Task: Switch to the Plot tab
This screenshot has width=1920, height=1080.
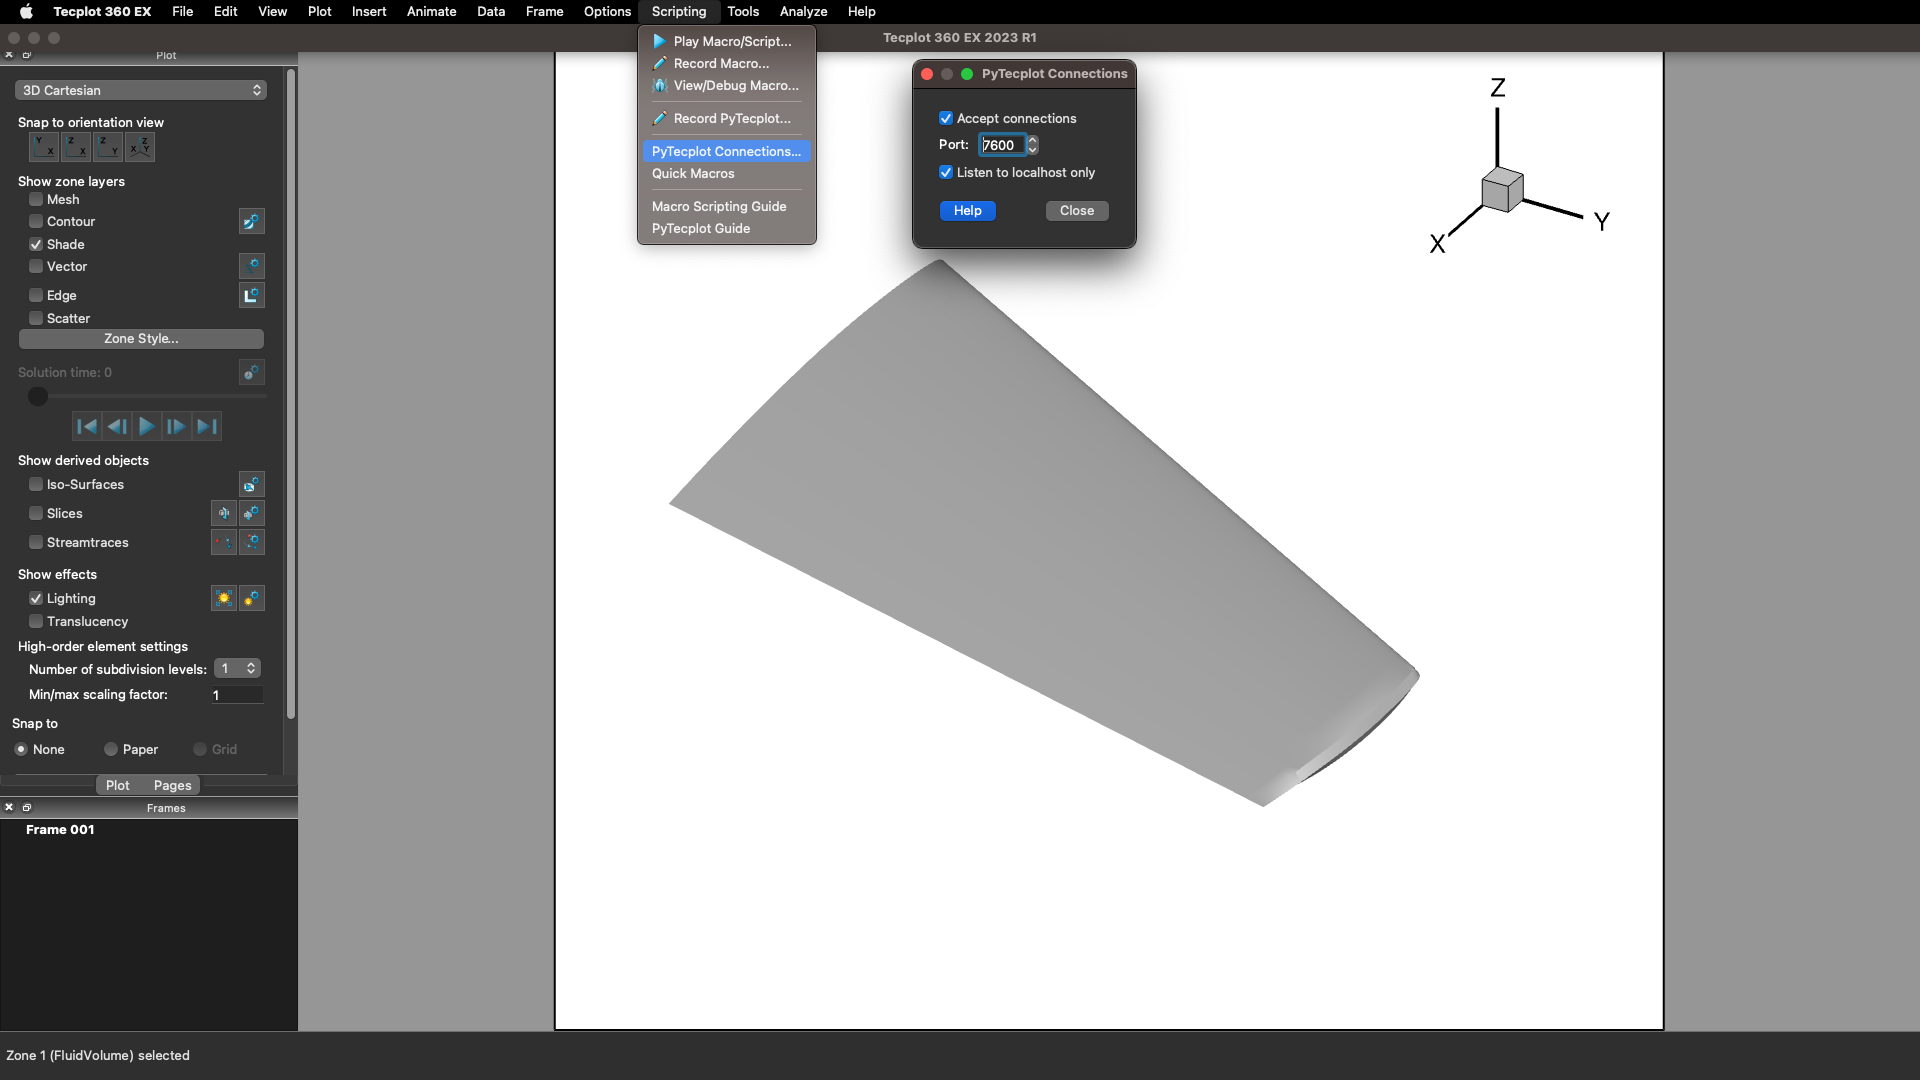Action: pyautogui.click(x=118, y=785)
